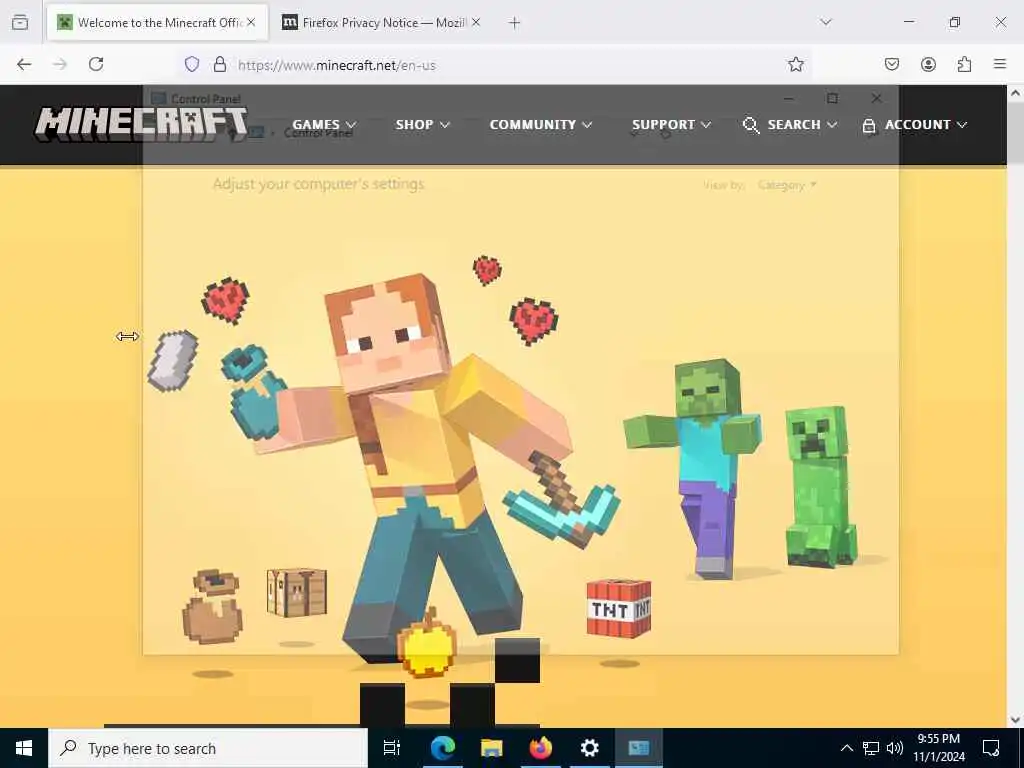Open Control Panel View by Category dropdown
This screenshot has height=768, width=1024.
click(x=787, y=185)
